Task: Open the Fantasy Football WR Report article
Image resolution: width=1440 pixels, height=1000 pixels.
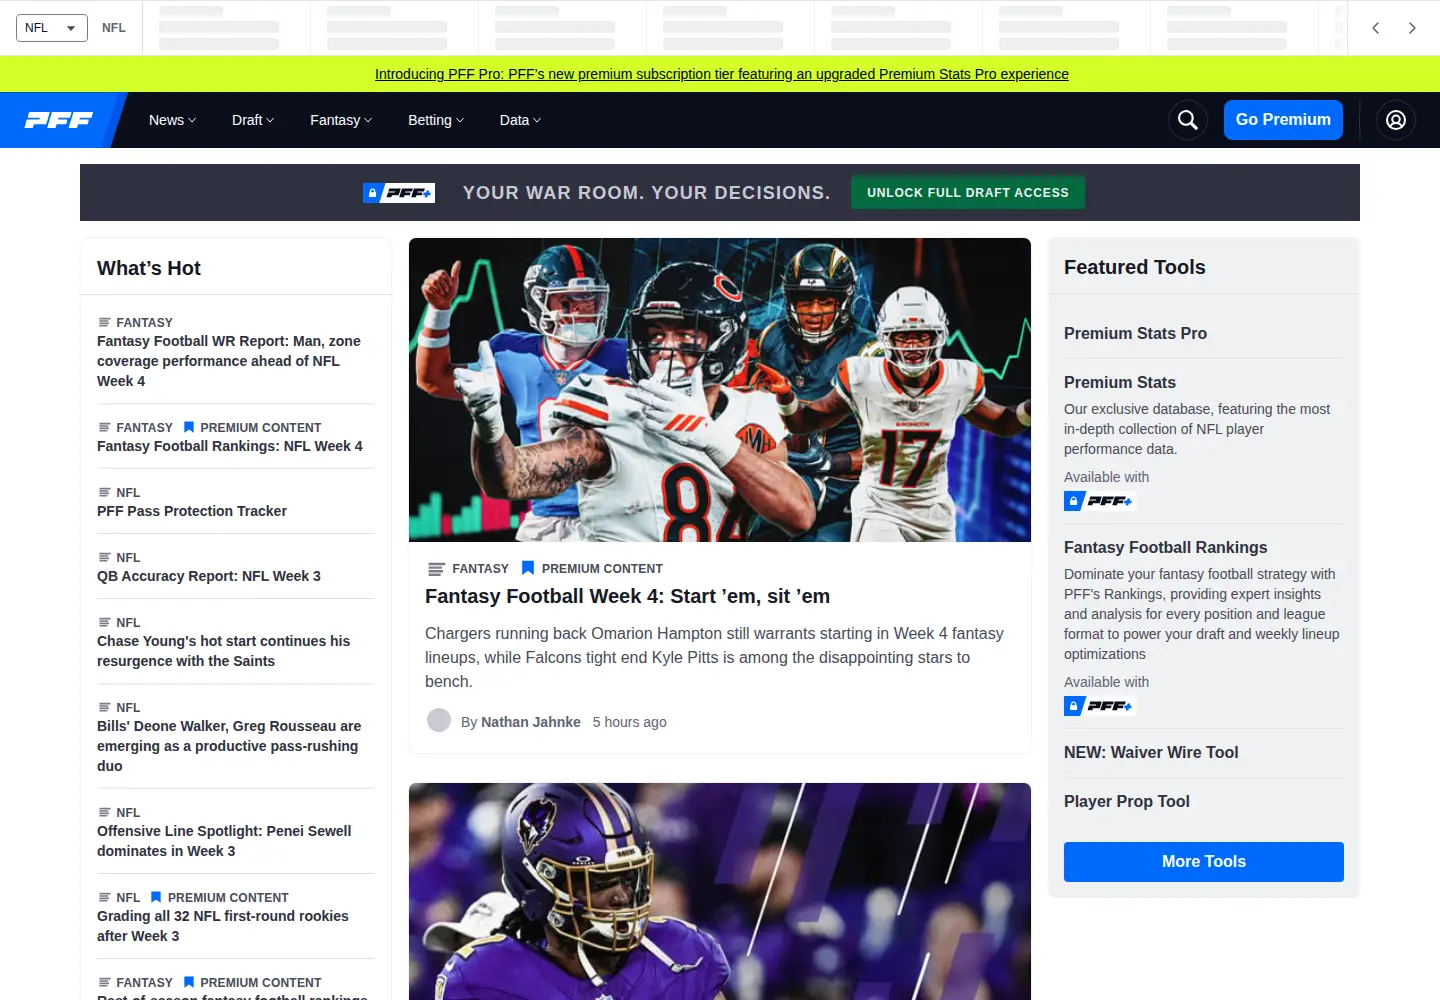Action: 229,361
